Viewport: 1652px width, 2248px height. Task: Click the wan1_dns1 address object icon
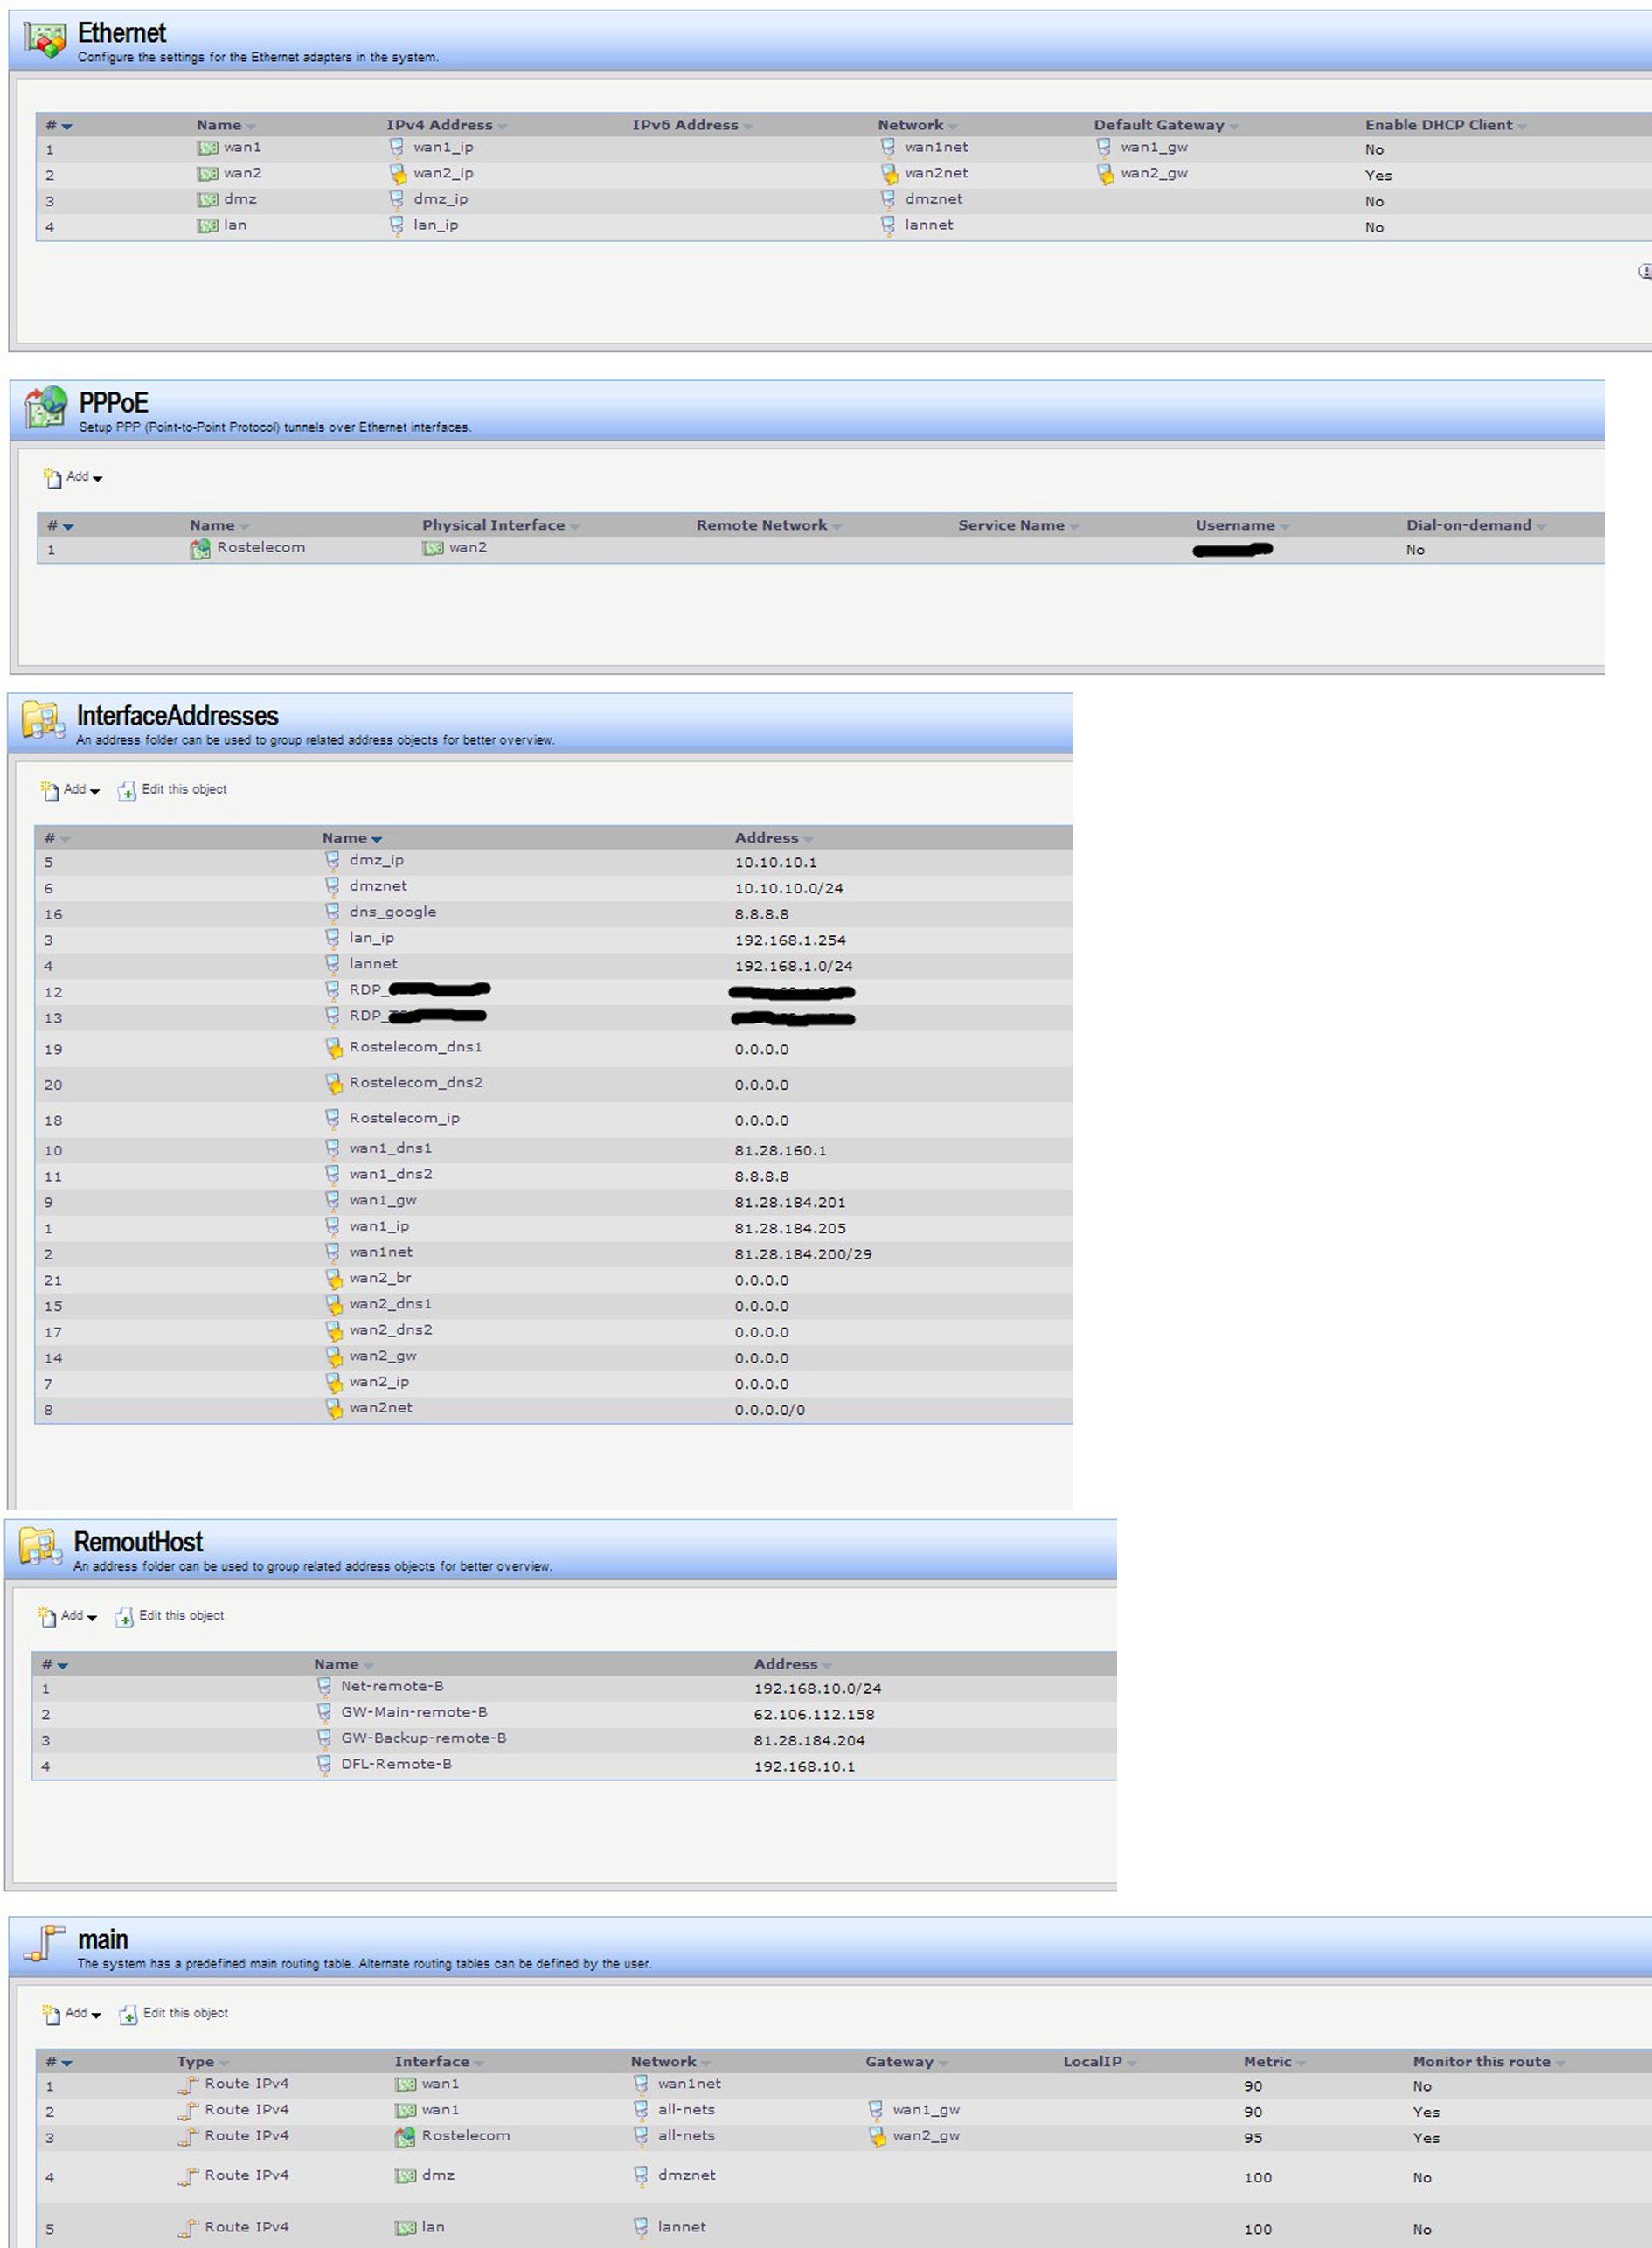[x=332, y=1148]
